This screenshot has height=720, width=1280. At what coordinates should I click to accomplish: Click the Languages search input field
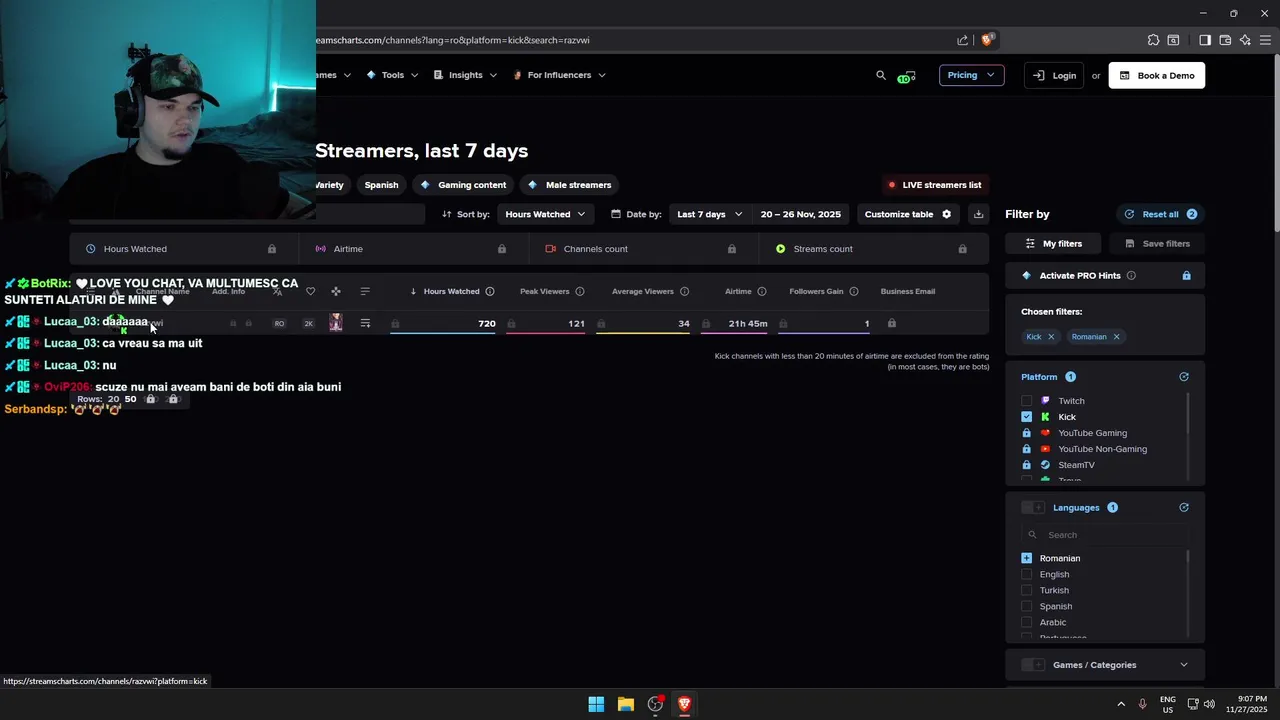point(1105,535)
